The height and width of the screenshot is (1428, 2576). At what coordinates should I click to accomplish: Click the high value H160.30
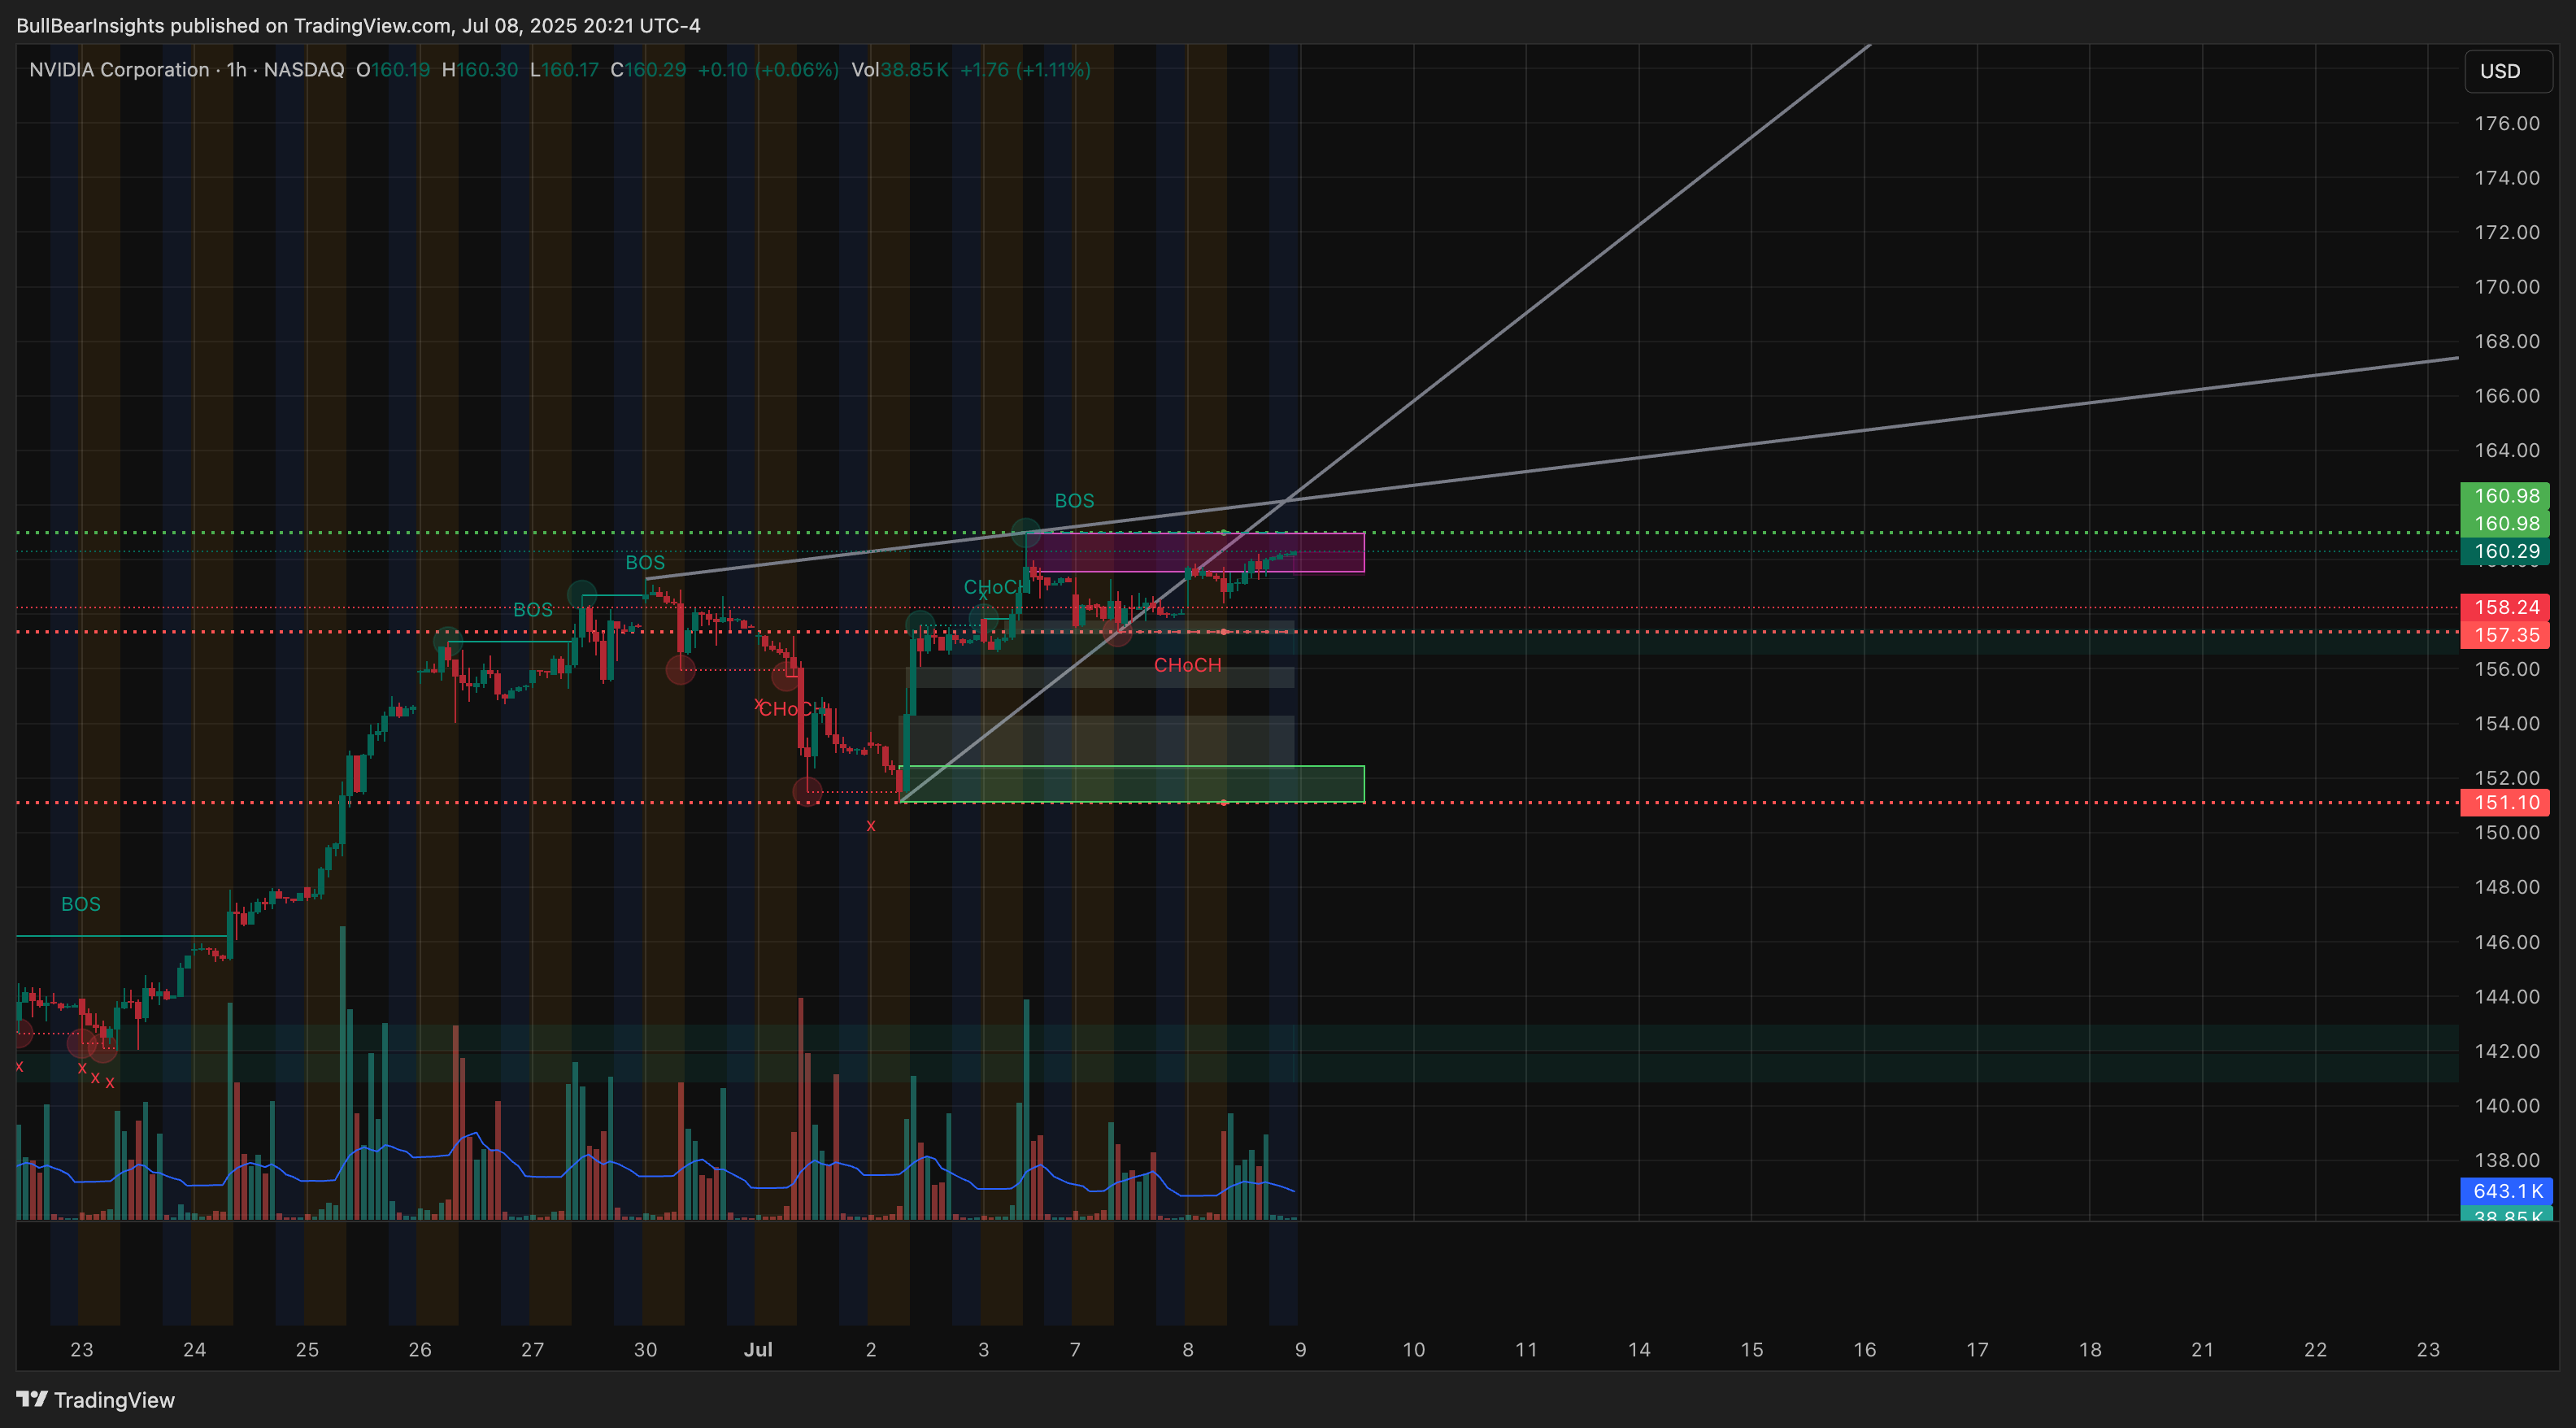point(480,70)
